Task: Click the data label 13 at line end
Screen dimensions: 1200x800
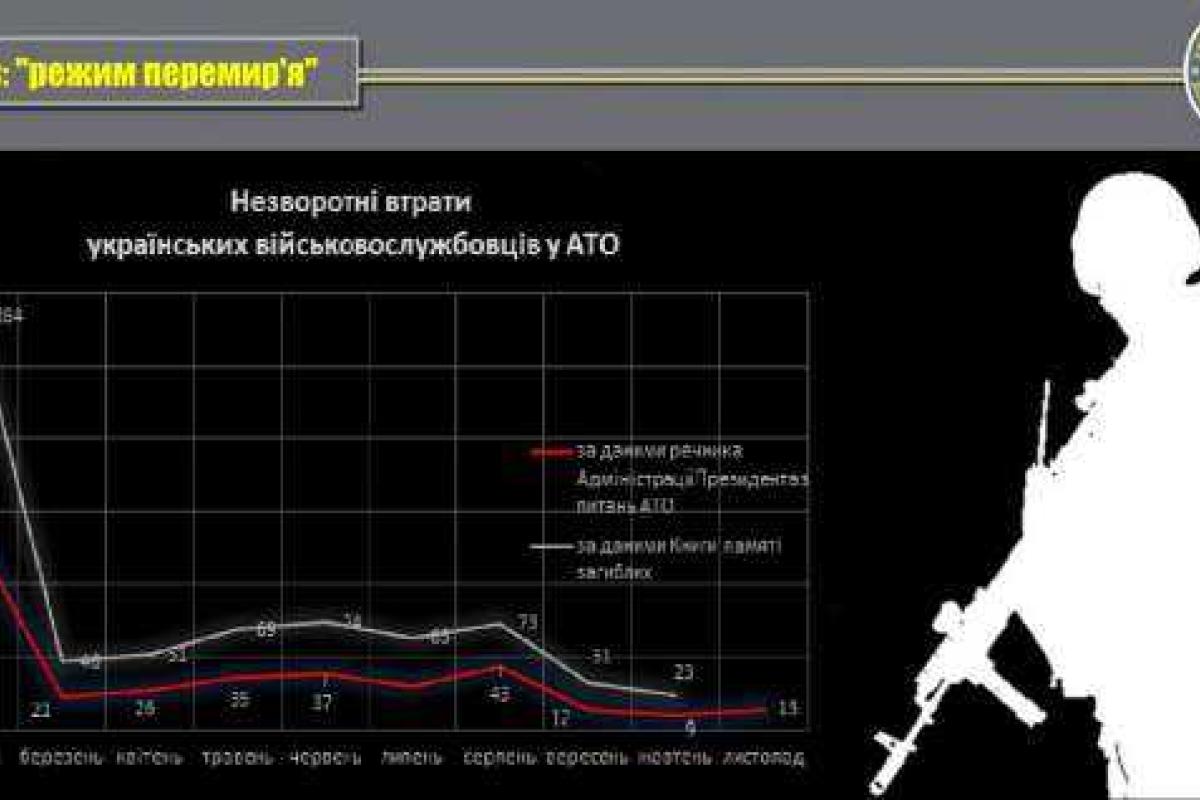Action: click(x=787, y=709)
